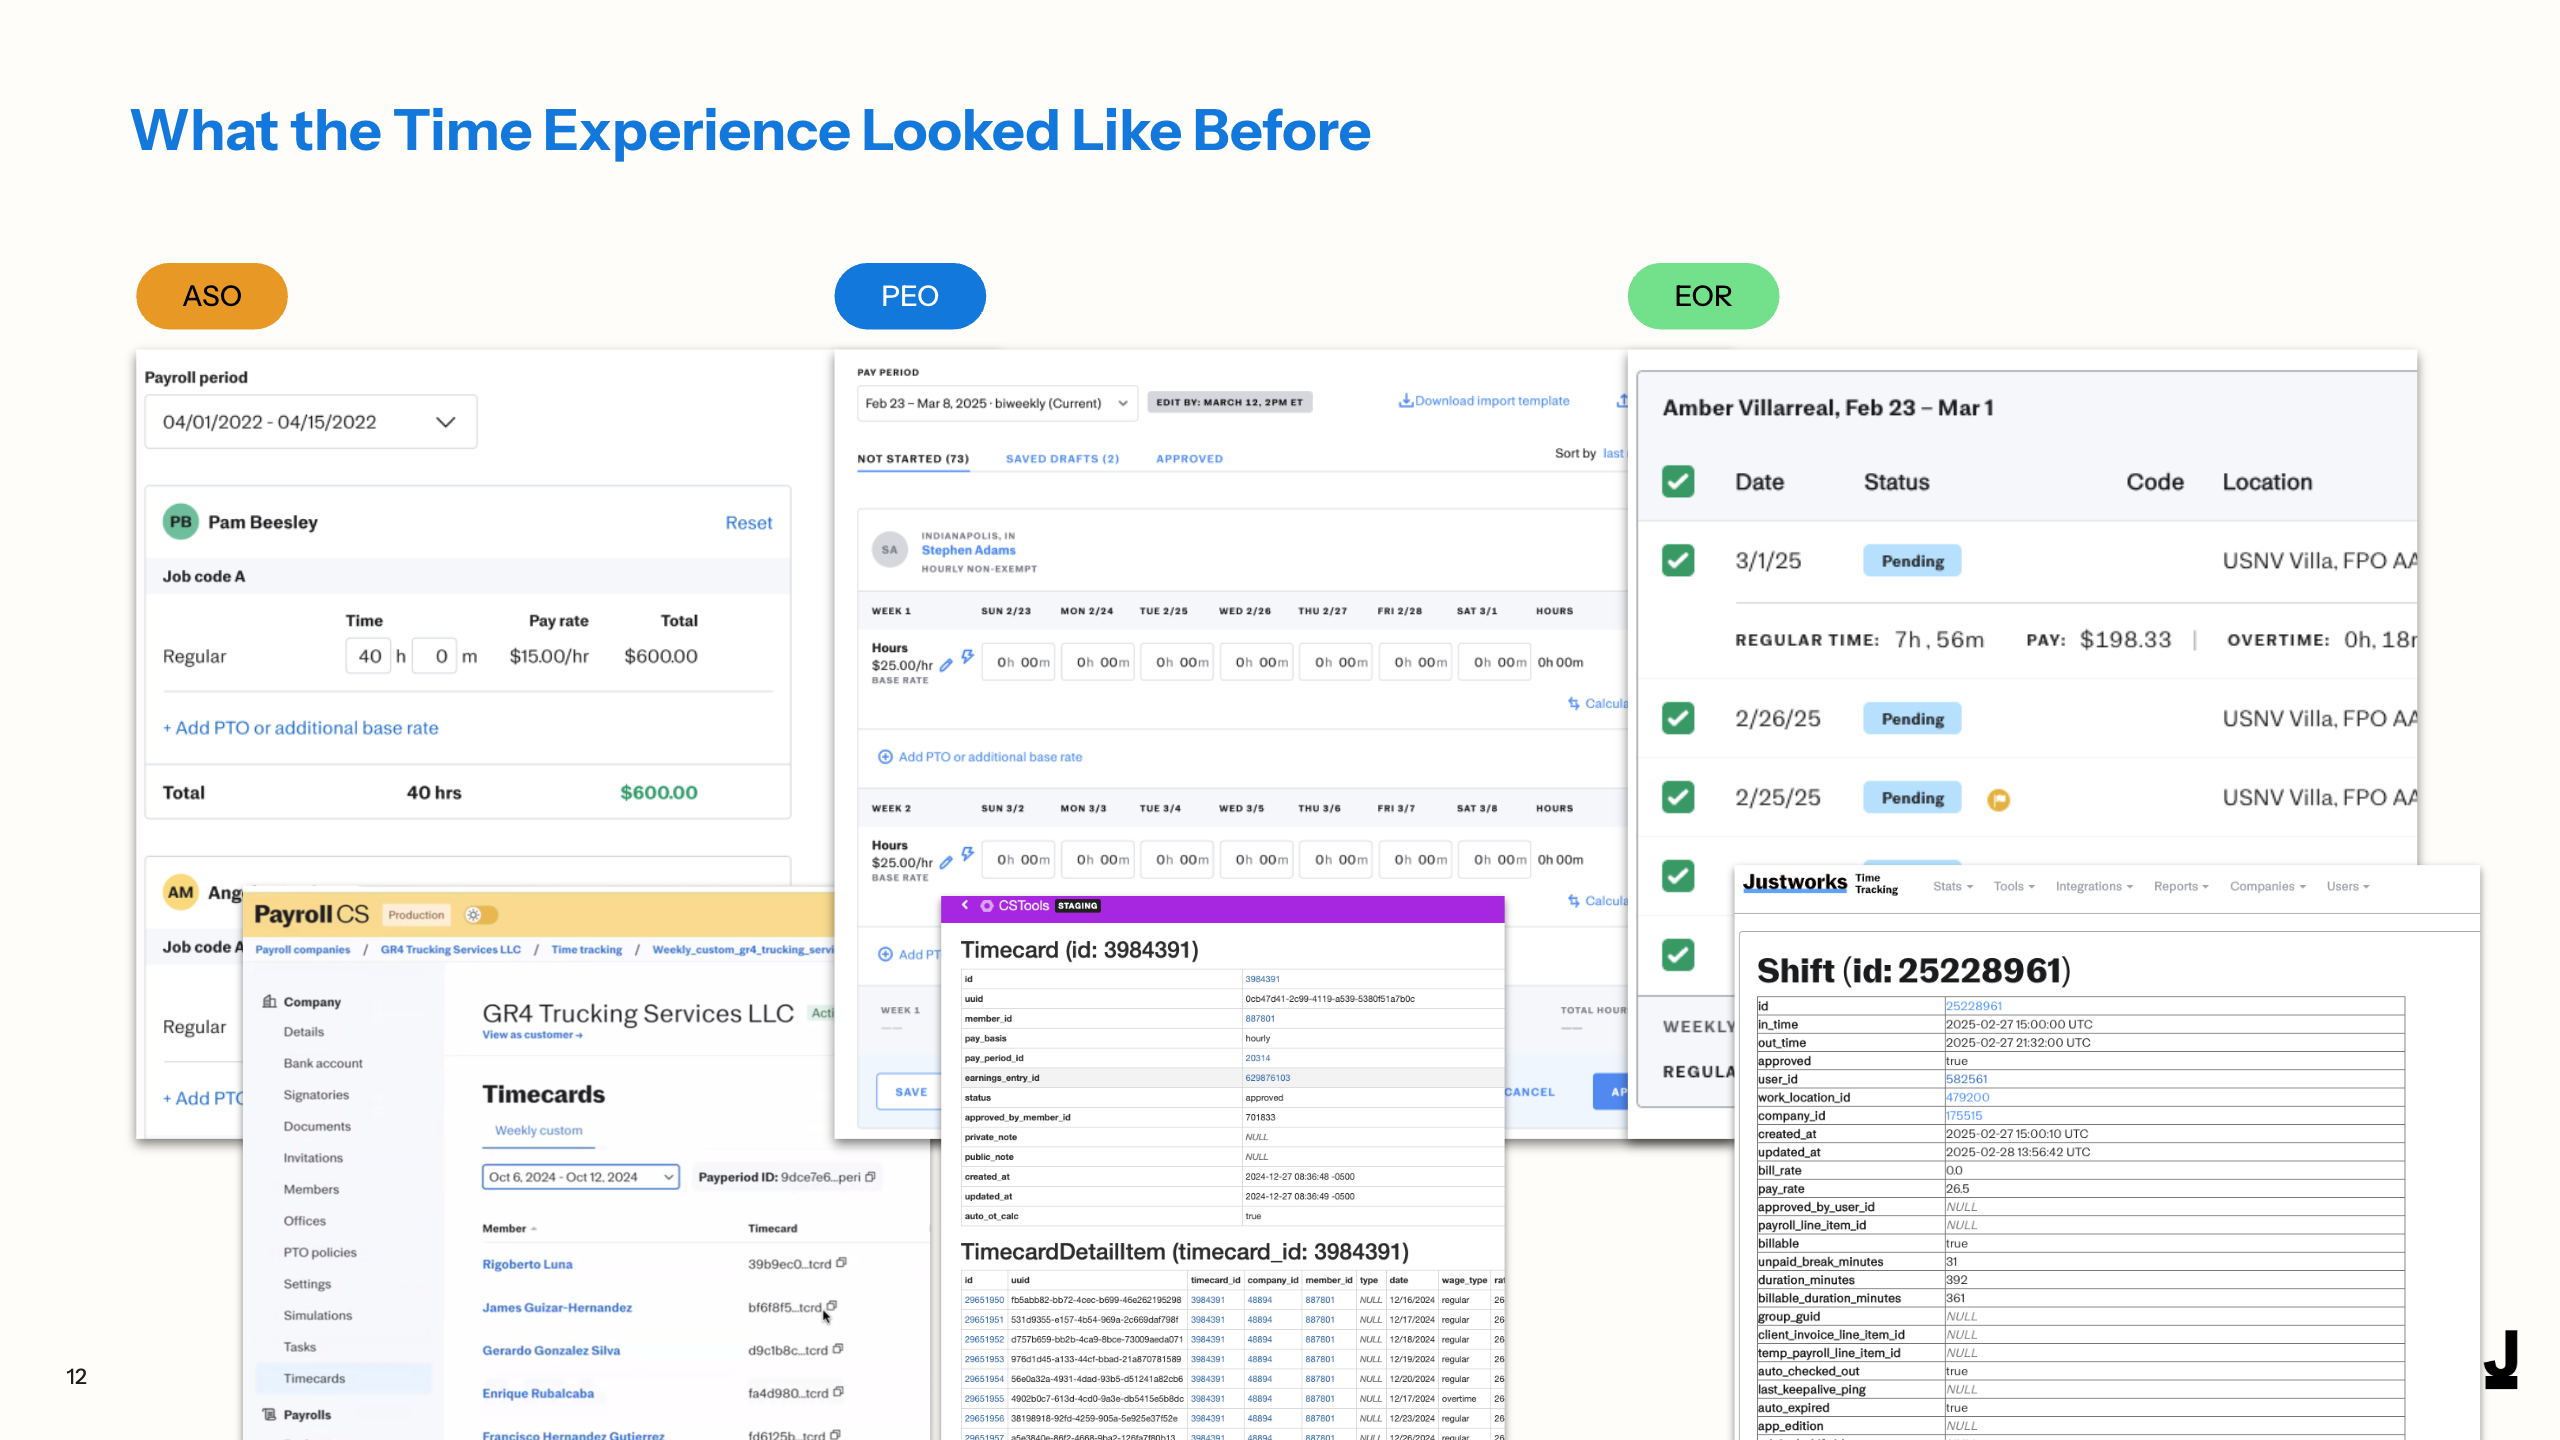Click Week 2 lightning bolt autofill icon
The image size is (2560, 1440).
click(x=967, y=853)
